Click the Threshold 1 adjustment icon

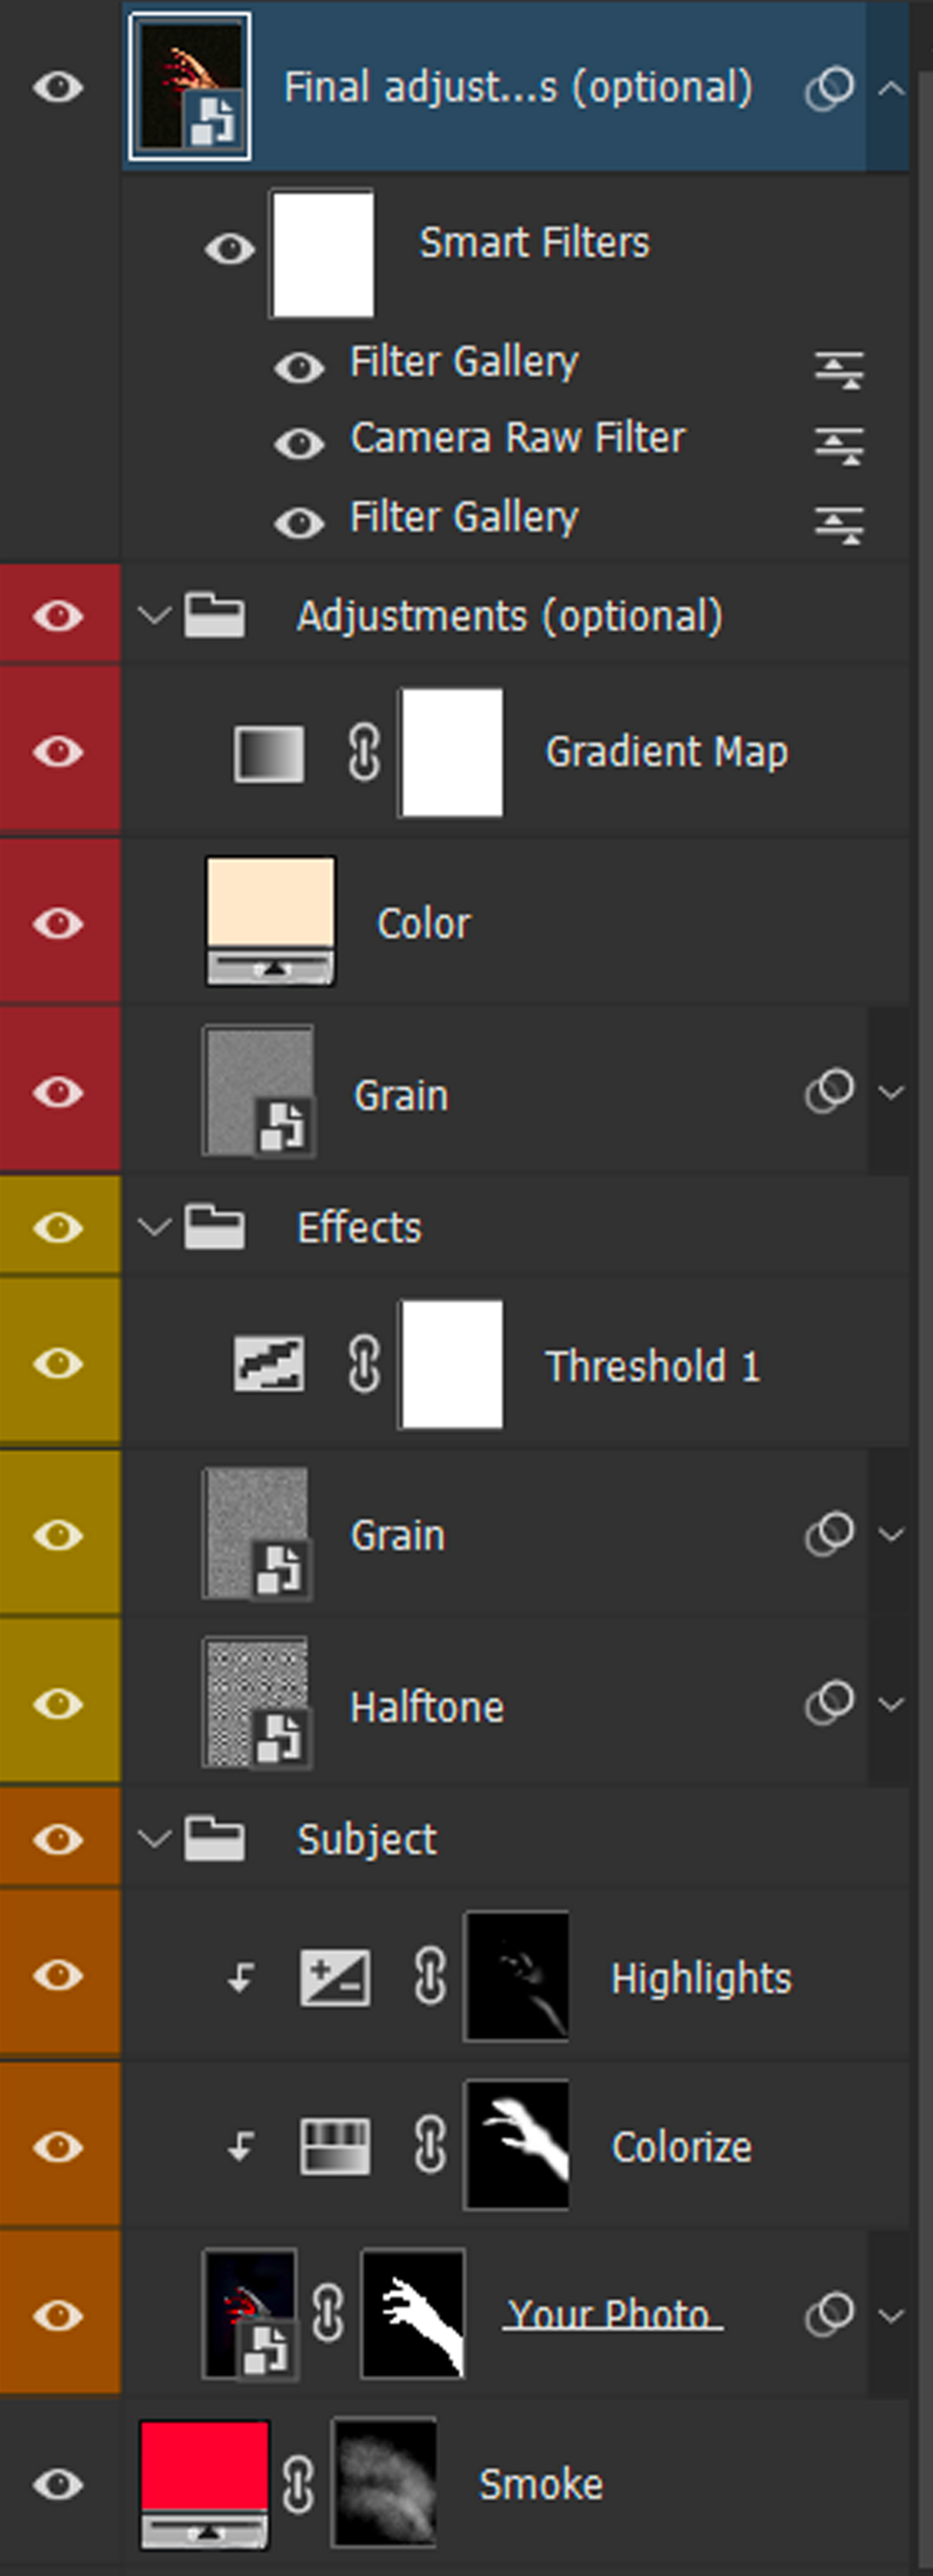click(x=269, y=1364)
